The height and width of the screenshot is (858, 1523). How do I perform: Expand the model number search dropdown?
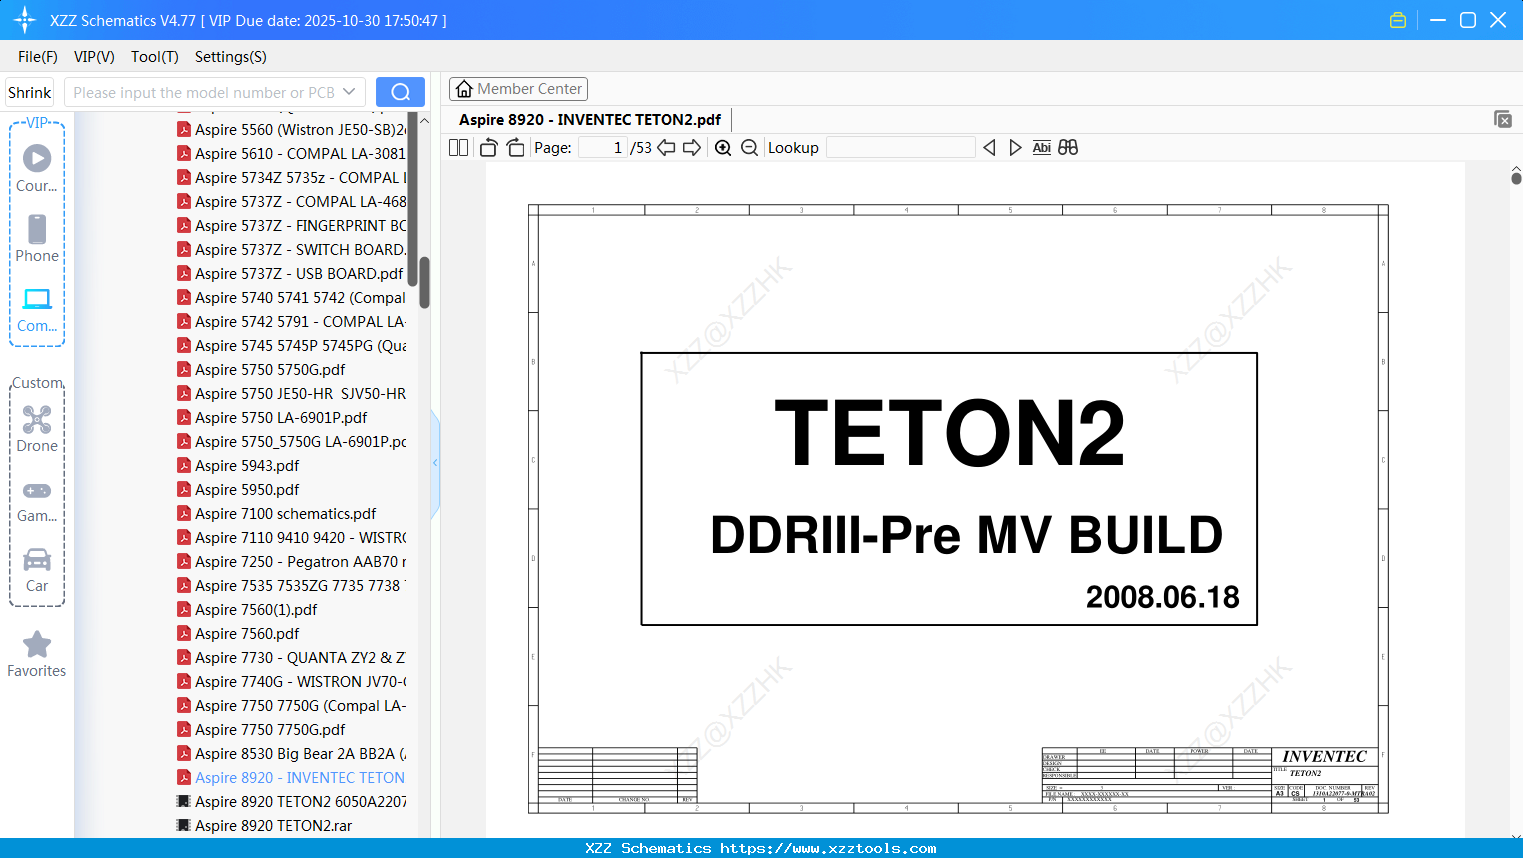(x=349, y=92)
